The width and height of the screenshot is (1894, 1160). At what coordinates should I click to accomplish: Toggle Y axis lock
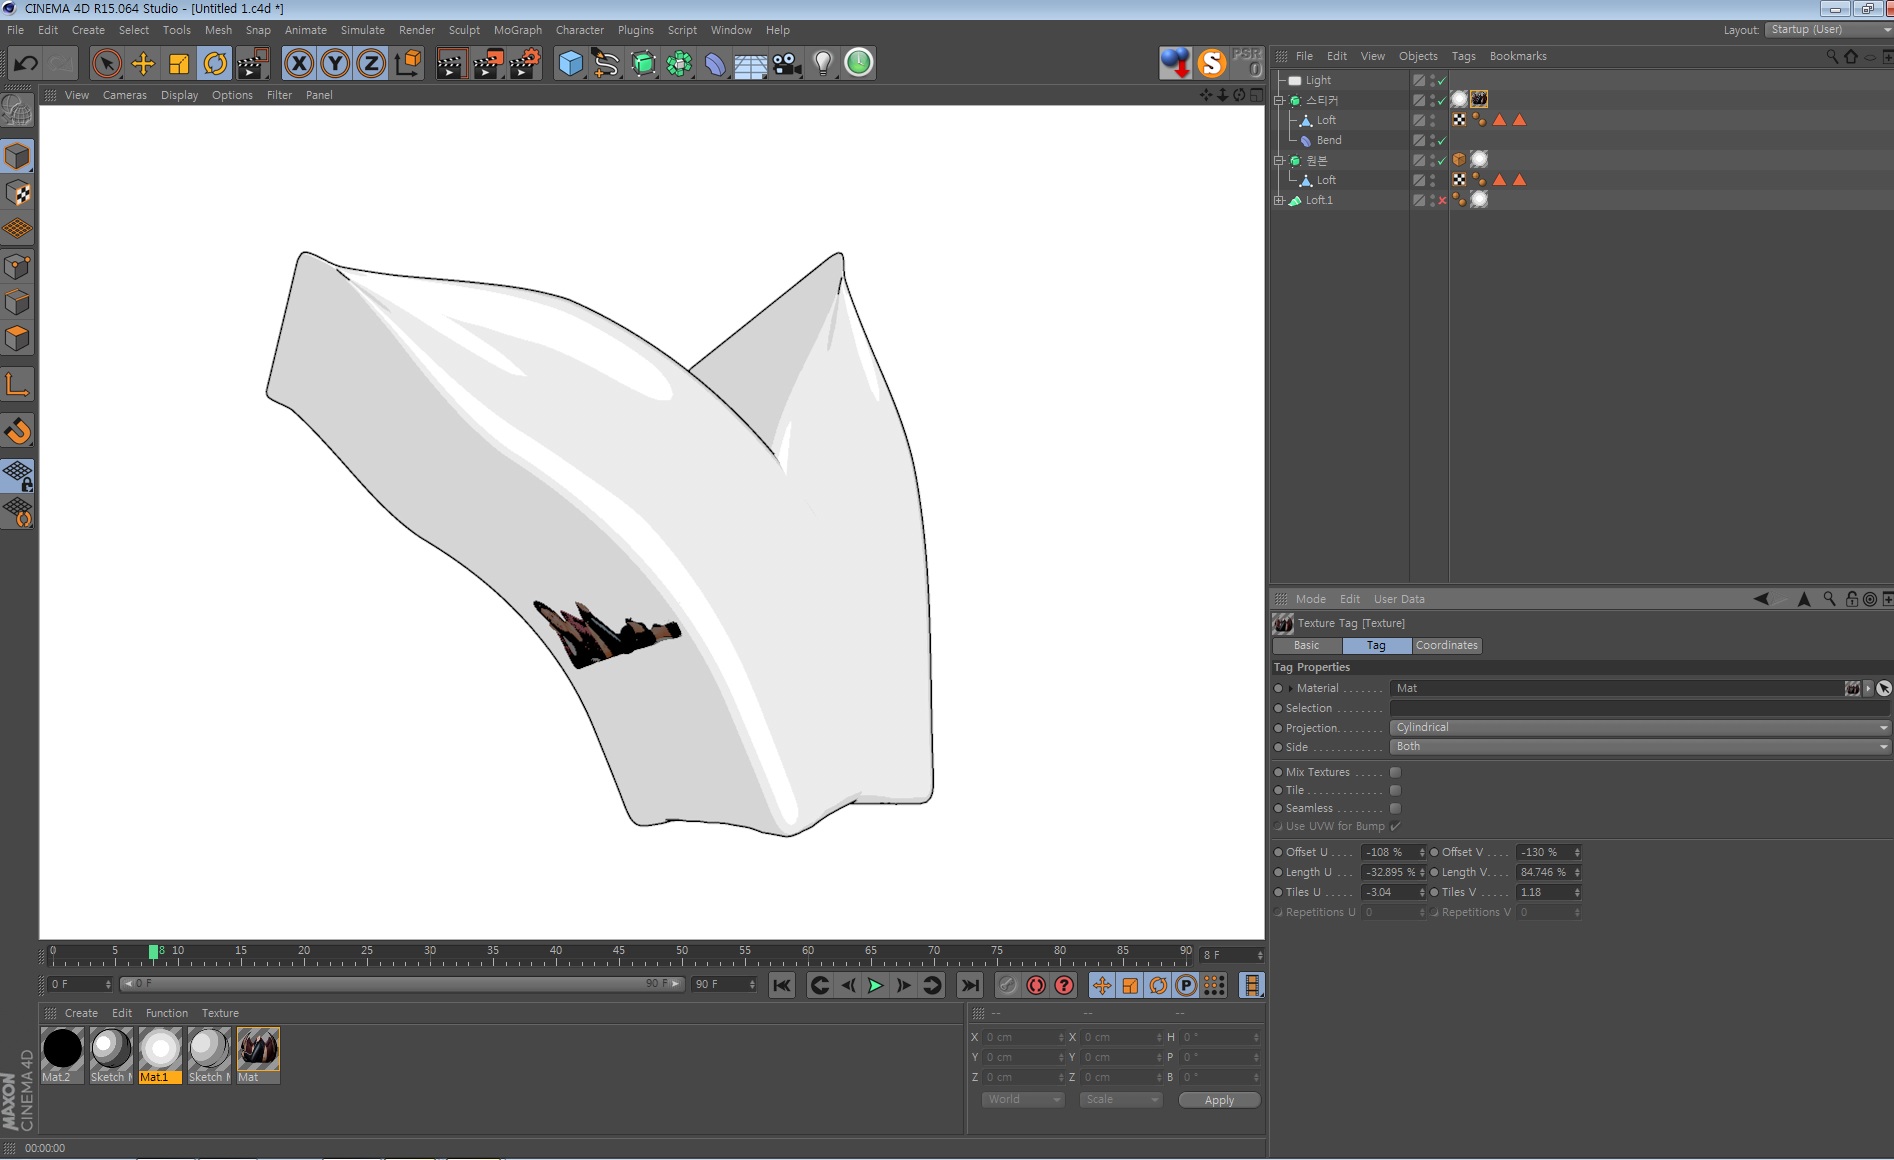point(335,64)
